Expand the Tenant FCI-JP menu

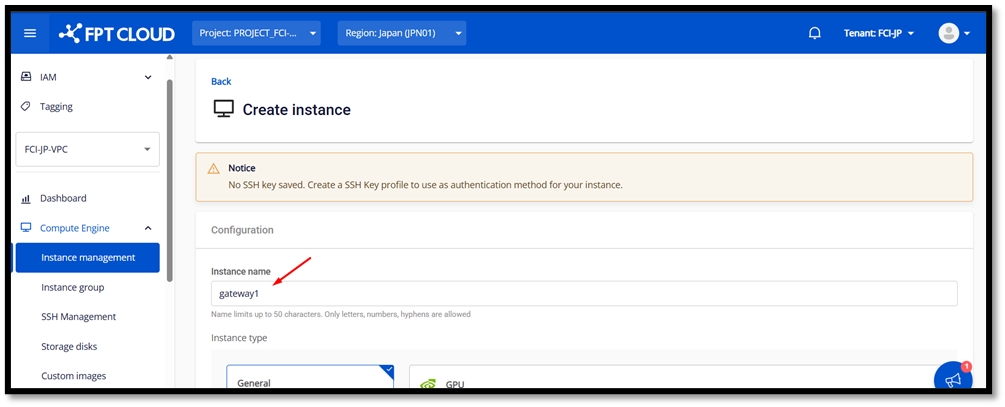pyautogui.click(x=879, y=33)
